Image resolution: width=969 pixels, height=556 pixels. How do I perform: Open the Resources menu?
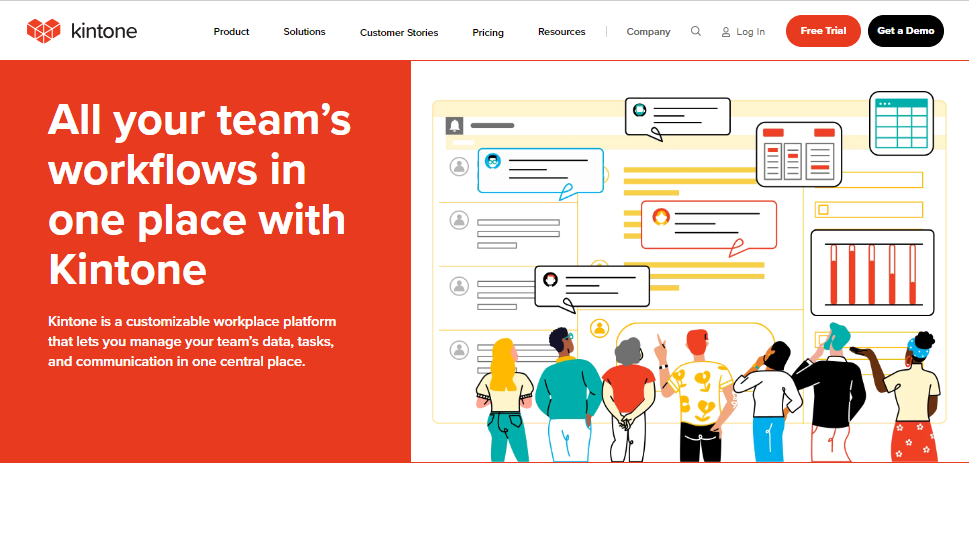(561, 32)
